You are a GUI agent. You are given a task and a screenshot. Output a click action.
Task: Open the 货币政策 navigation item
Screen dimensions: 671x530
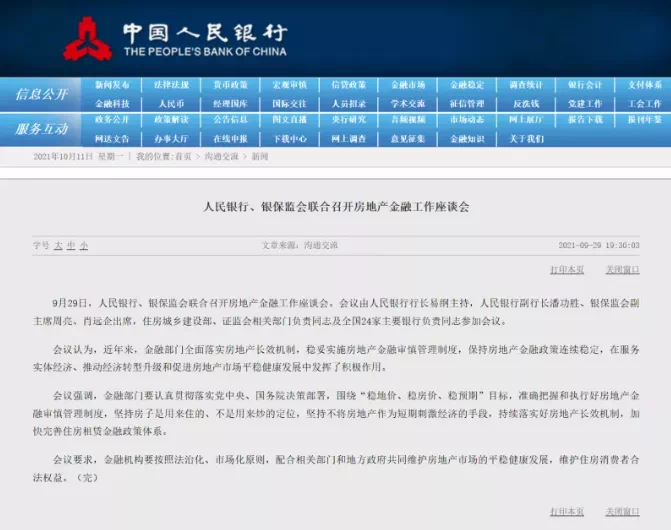point(231,85)
